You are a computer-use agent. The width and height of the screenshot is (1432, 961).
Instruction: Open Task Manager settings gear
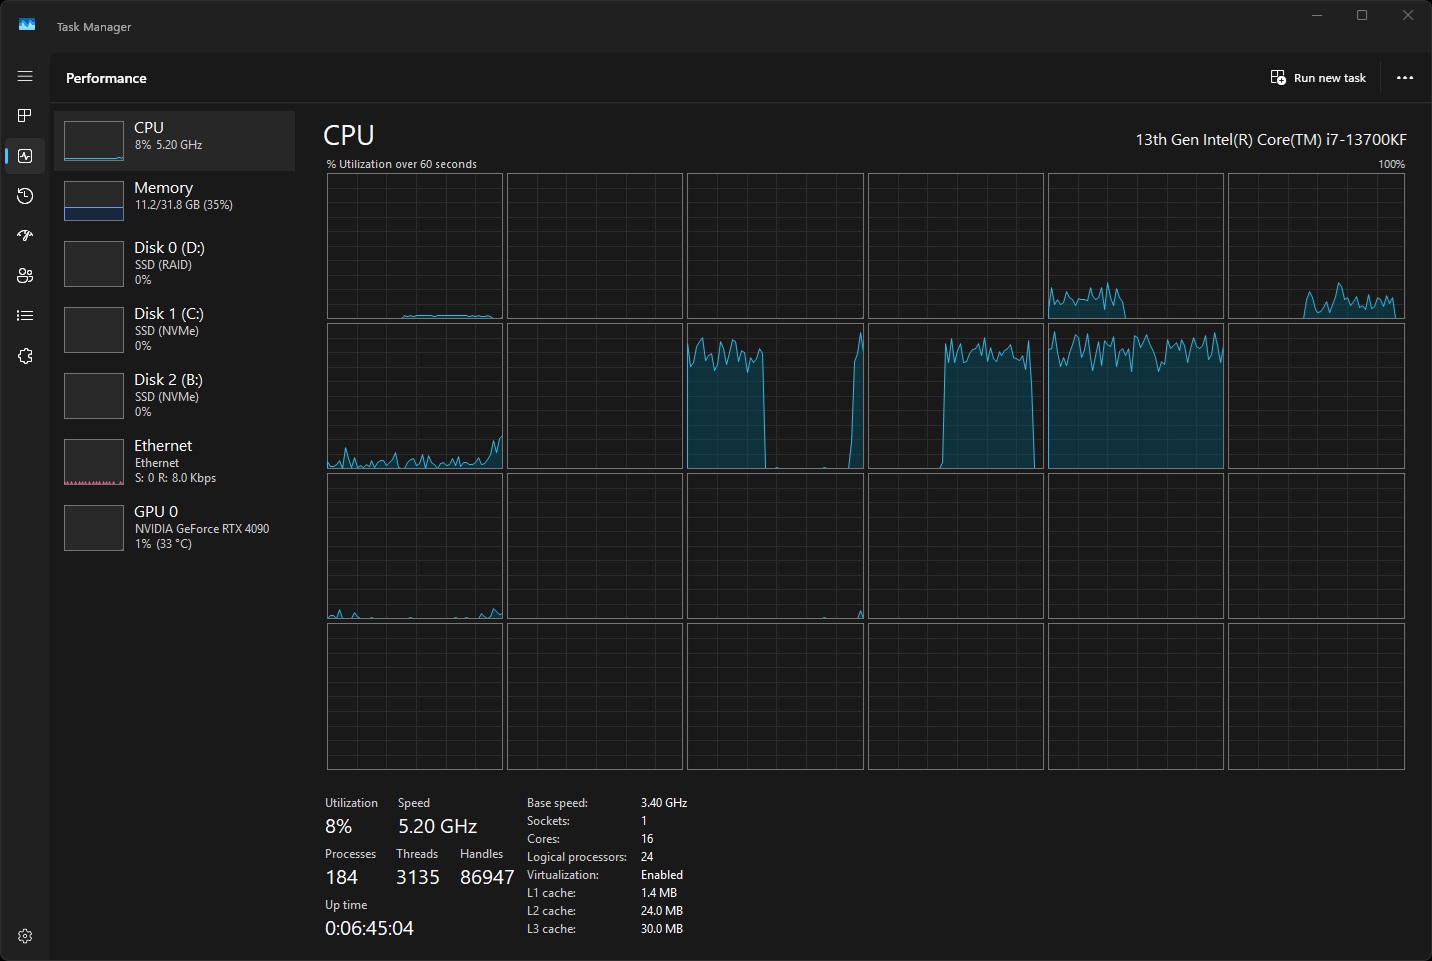(25, 936)
